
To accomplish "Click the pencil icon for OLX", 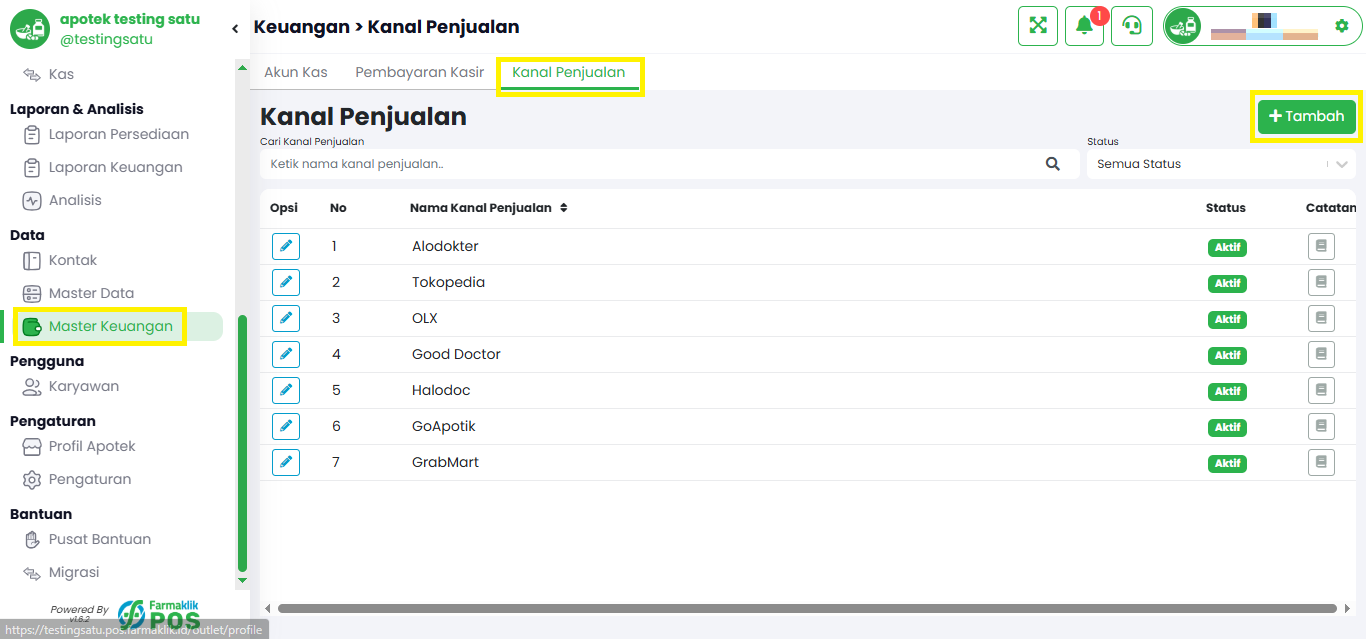I will tap(286, 318).
